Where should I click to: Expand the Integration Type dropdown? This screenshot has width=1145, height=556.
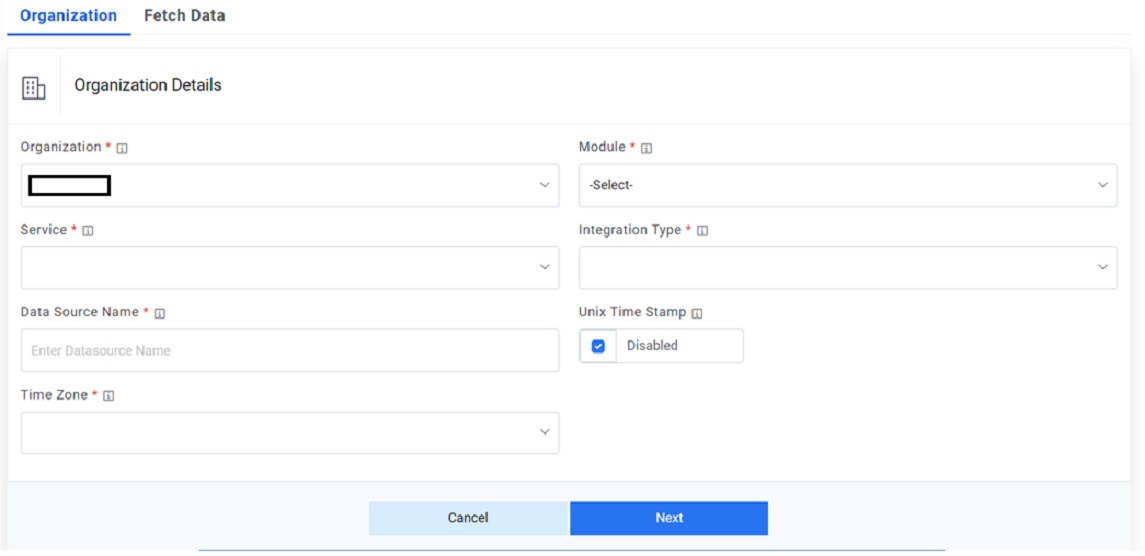[x=847, y=268]
